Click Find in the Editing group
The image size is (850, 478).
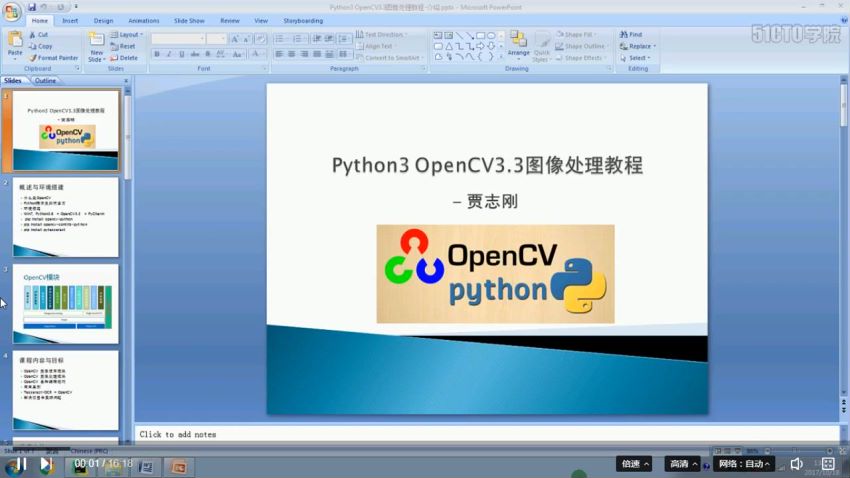[x=631, y=35]
